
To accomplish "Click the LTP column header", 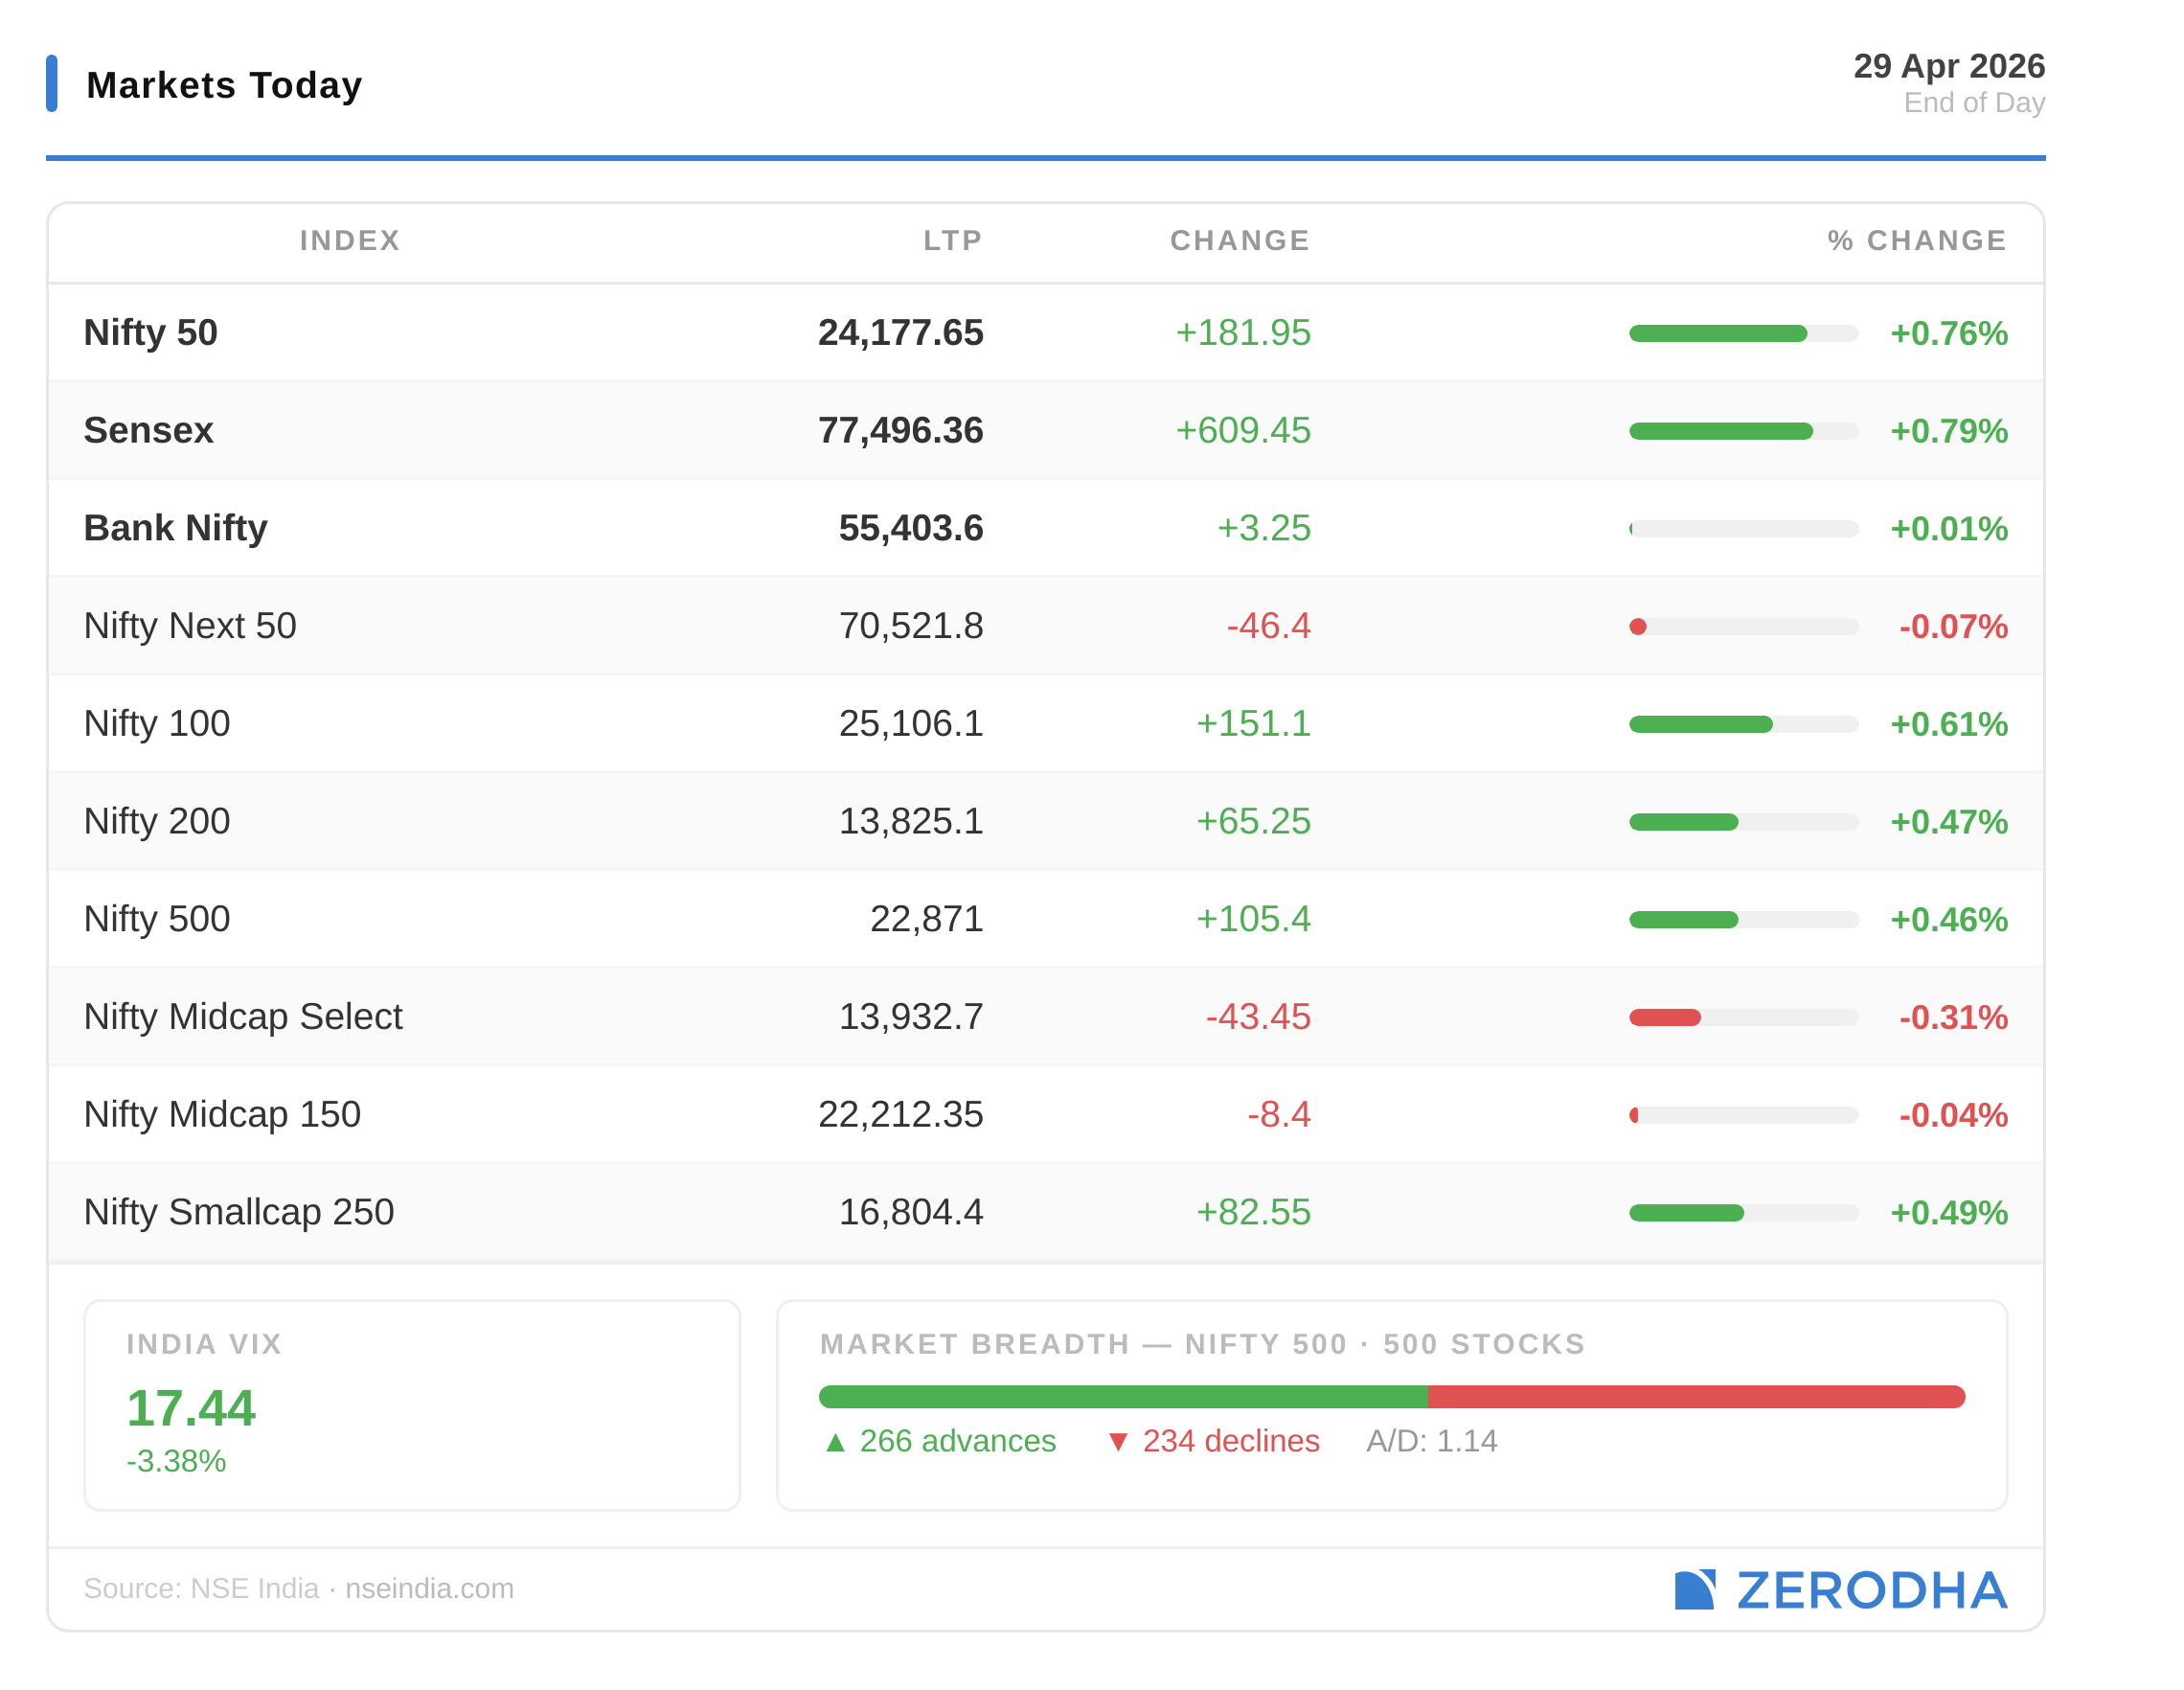I will click(x=952, y=240).
